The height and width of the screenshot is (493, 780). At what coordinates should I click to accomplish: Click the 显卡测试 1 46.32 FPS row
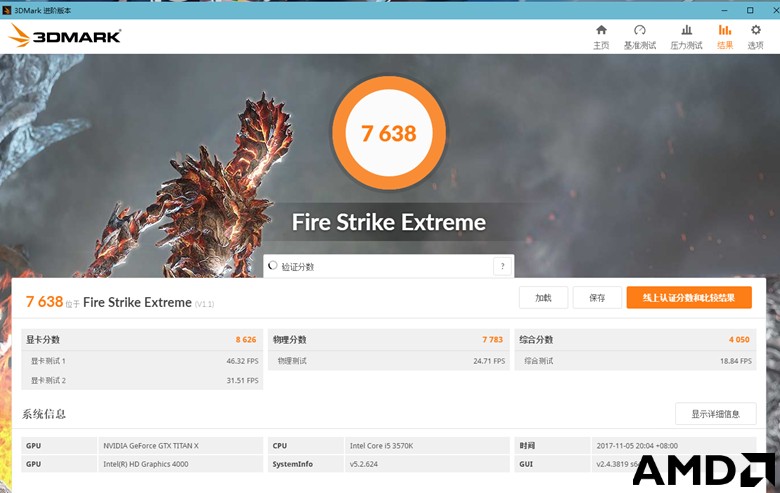coord(142,361)
